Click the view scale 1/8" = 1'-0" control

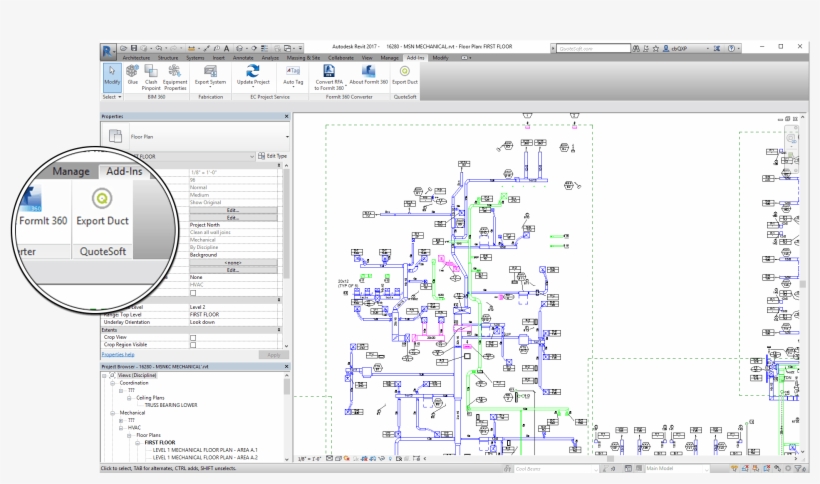(310, 459)
